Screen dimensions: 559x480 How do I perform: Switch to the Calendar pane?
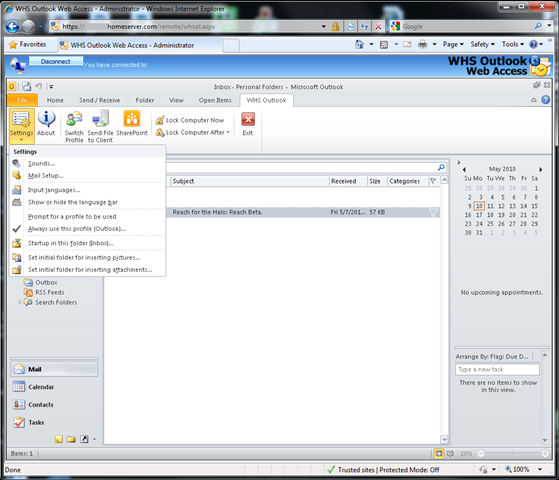(x=54, y=387)
